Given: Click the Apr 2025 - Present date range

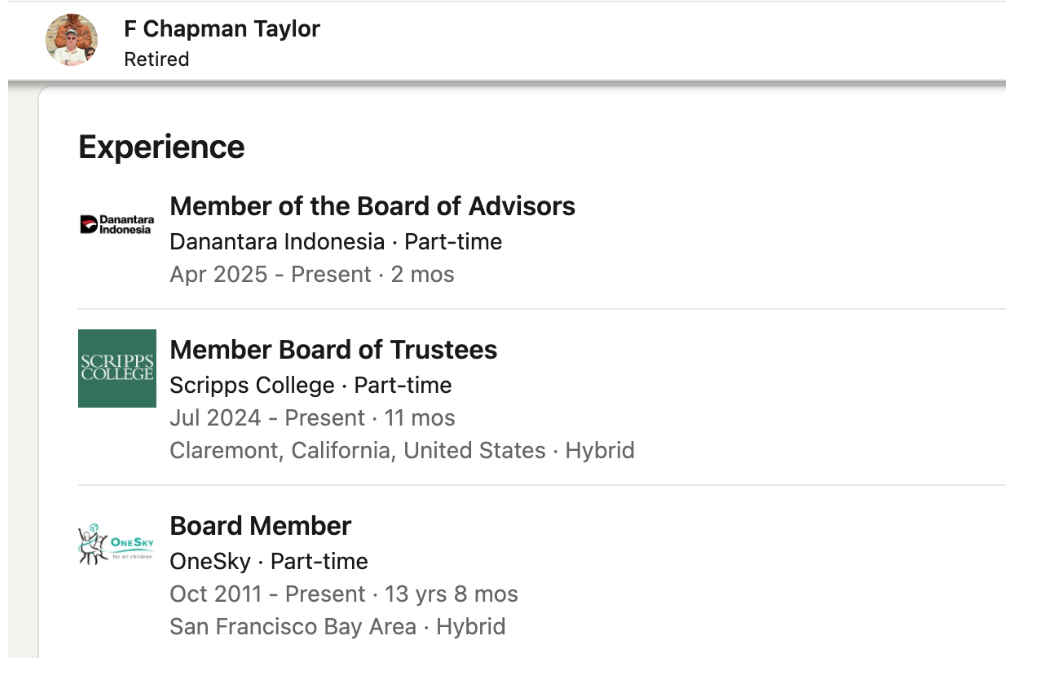Looking at the screenshot, I should [270, 275].
